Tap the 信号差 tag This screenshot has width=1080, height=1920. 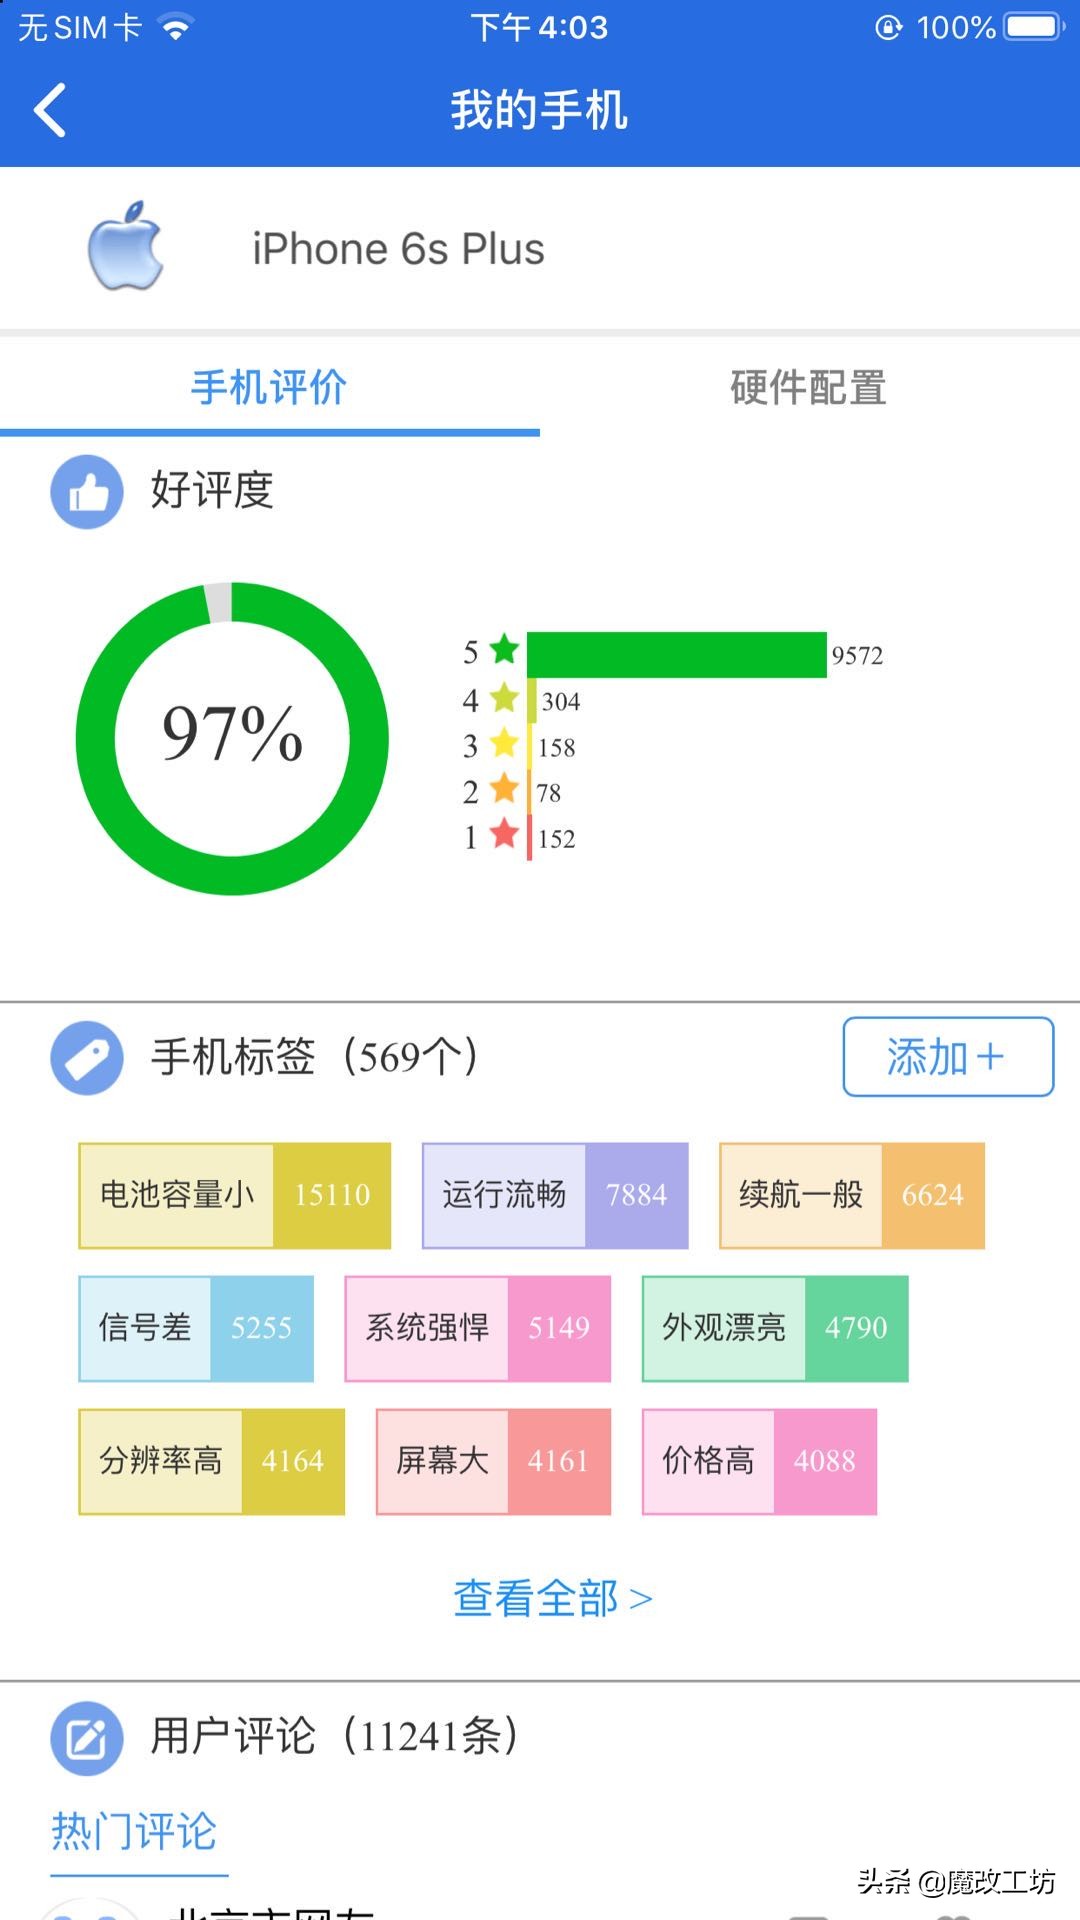[x=196, y=1328]
